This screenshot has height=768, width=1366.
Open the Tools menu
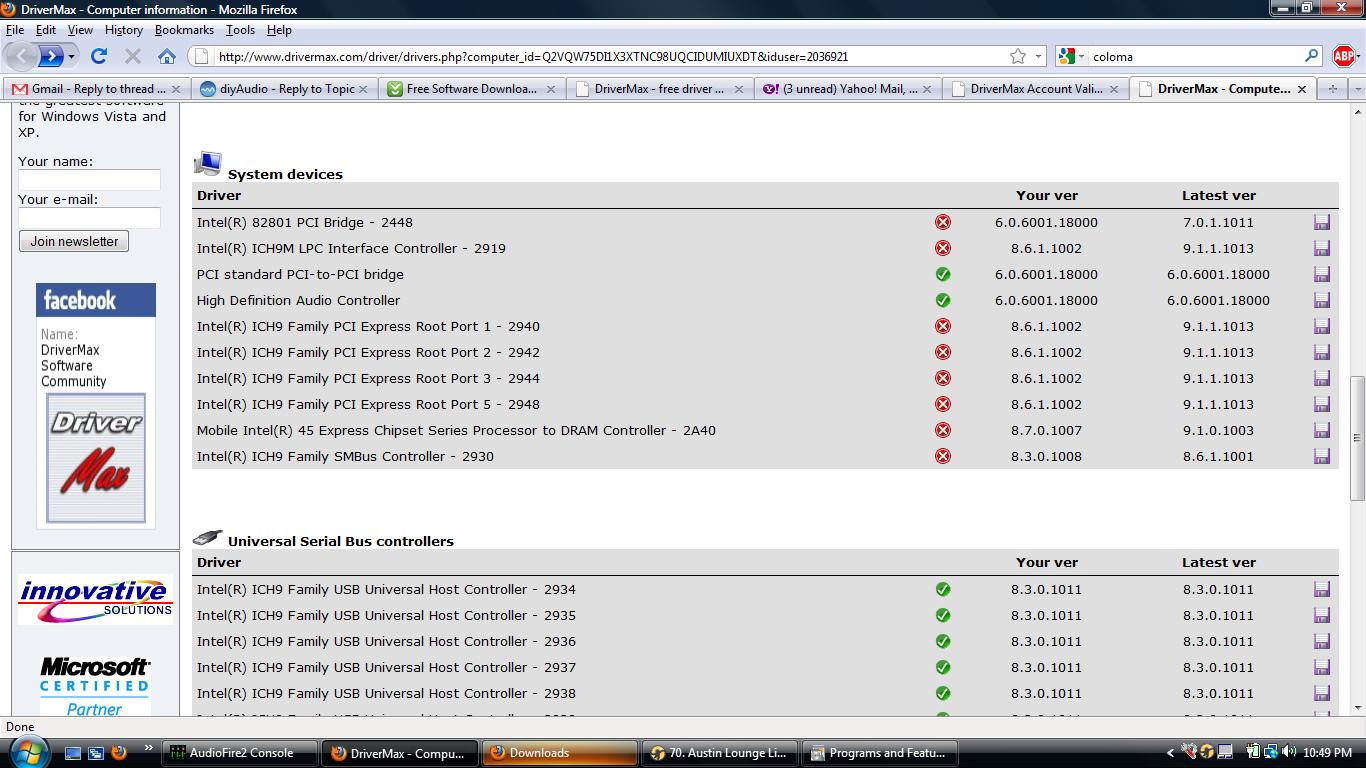pos(240,30)
